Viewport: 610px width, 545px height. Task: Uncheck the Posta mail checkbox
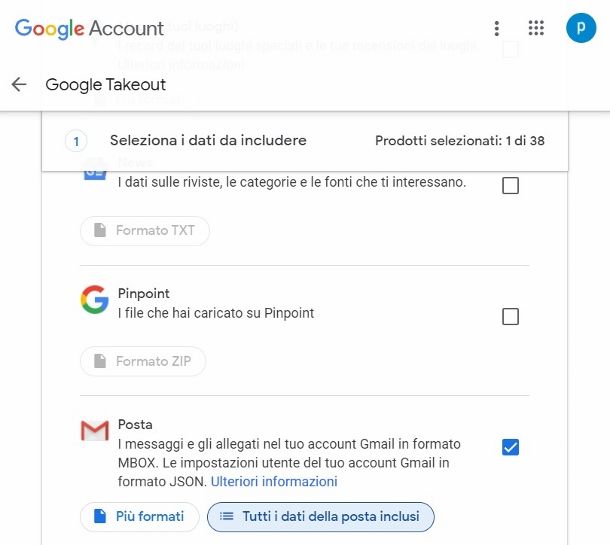click(510, 447)
